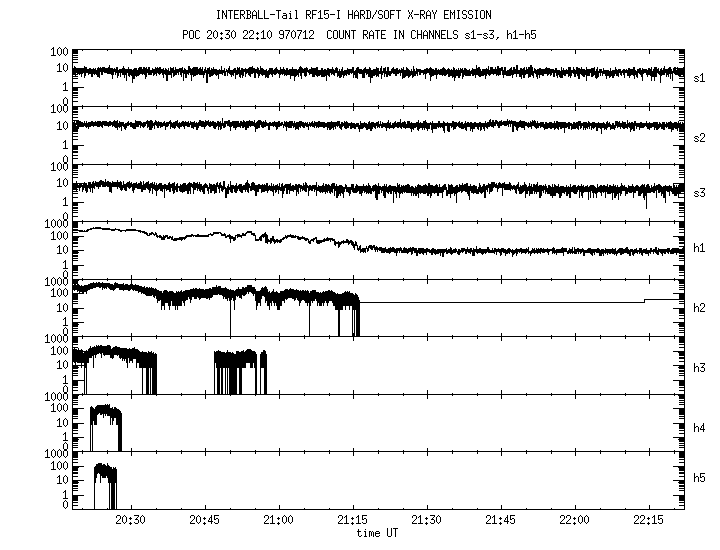Image resolution: width=720 pixels, height=550 pixels.
Task: Click the "21:15" time axis label
Action: click(x=353, y=520)
